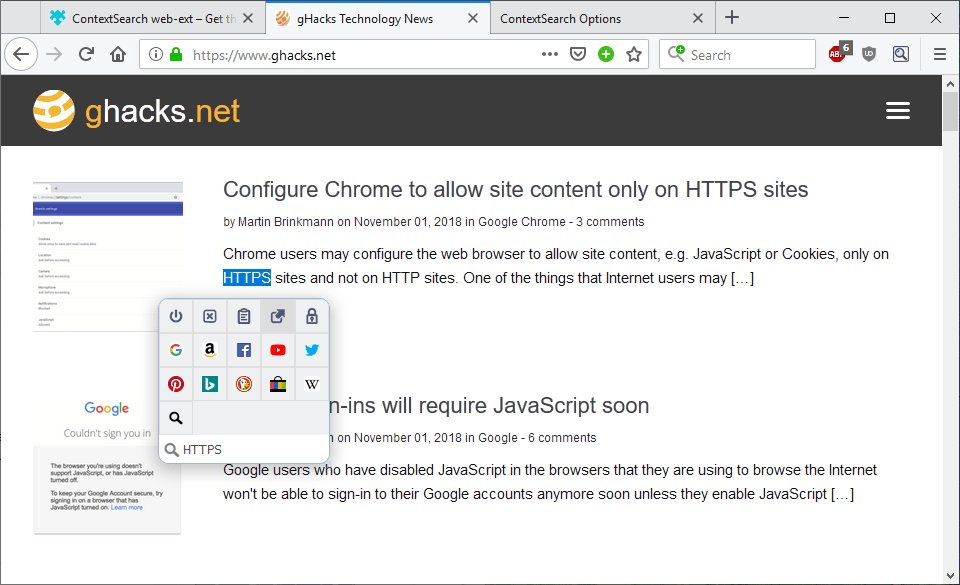The height and width of the screenshot is (585, 960).
Task: Click the vertical scrollbar thumb
Action: 950,111
